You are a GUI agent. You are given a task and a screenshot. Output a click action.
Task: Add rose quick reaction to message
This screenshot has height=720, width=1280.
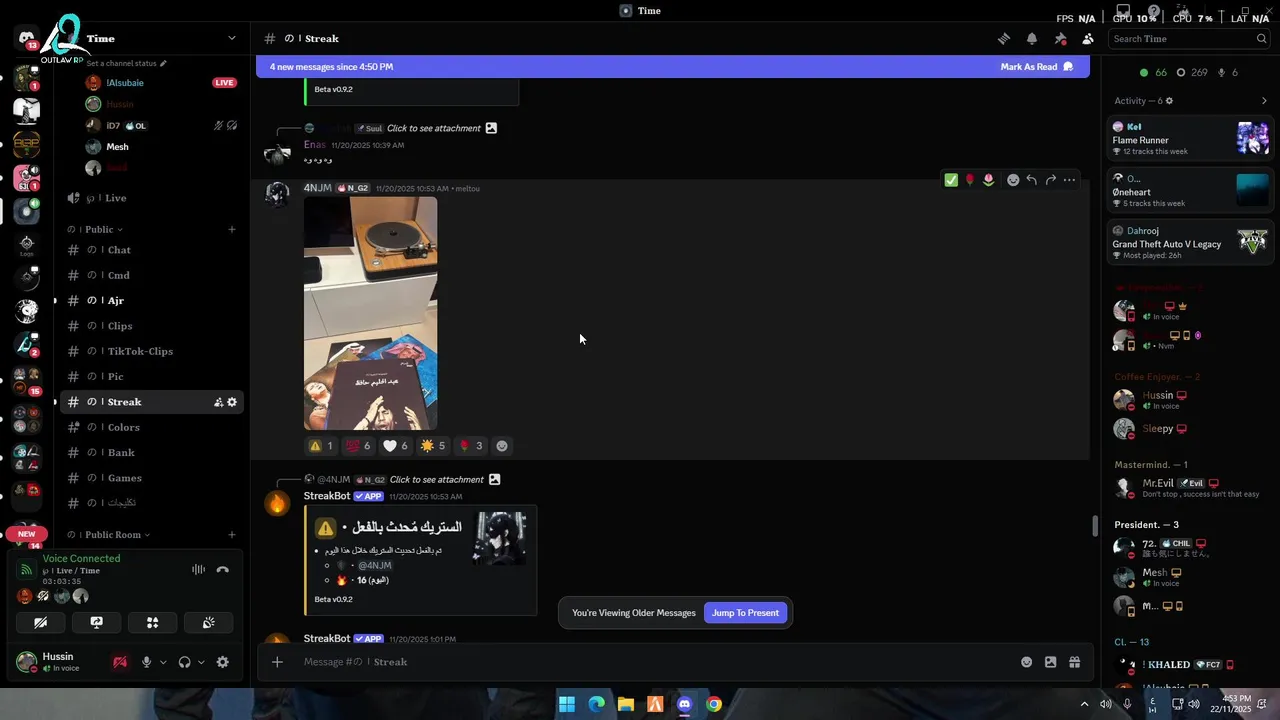click(969, 180)
